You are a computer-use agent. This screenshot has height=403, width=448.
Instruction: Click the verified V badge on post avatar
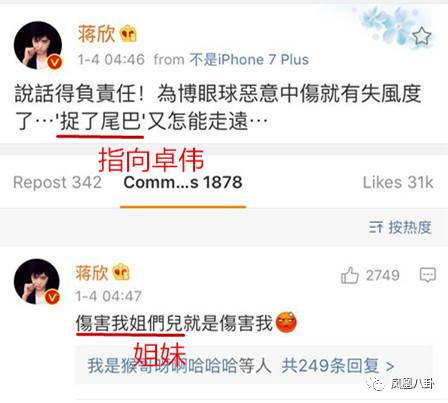coord(55,62)
